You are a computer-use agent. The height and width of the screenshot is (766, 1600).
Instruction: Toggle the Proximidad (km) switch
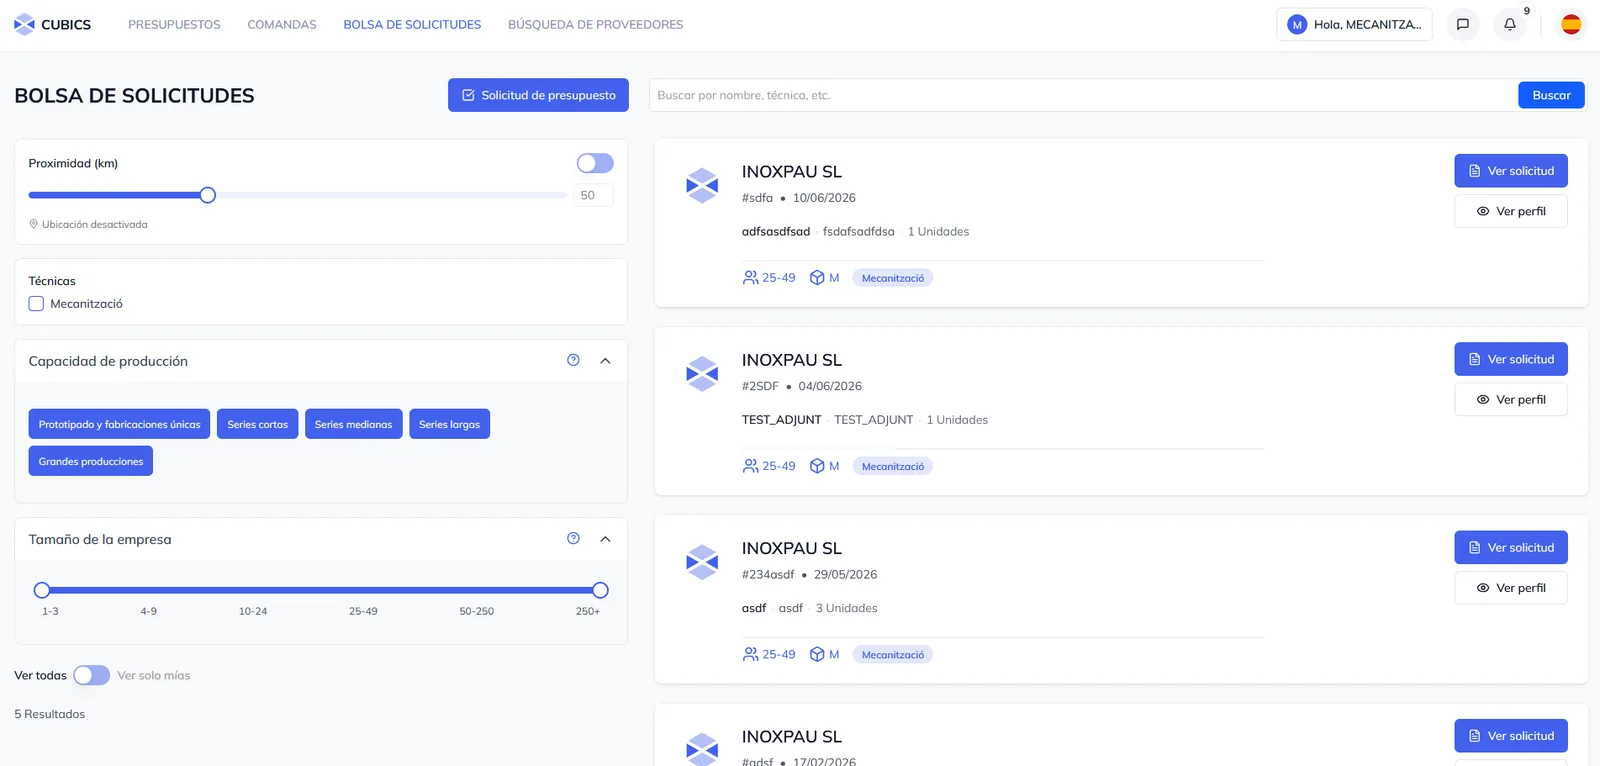pyautogui.click(x=595, y=163)
